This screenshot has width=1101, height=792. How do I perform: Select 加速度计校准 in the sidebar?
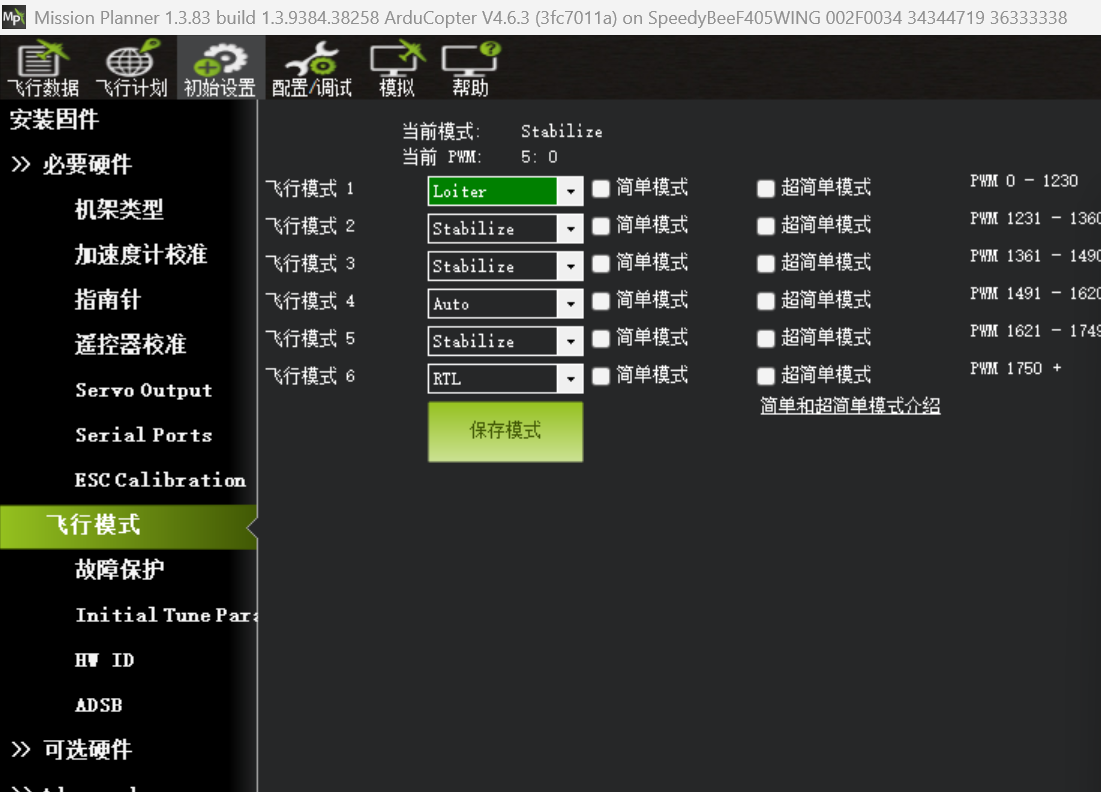click(141, 254)
